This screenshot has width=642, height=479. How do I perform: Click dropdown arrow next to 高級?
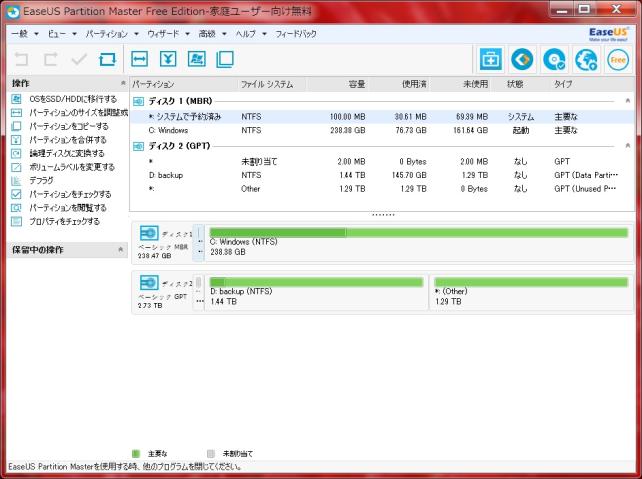[x=224, y=34]
